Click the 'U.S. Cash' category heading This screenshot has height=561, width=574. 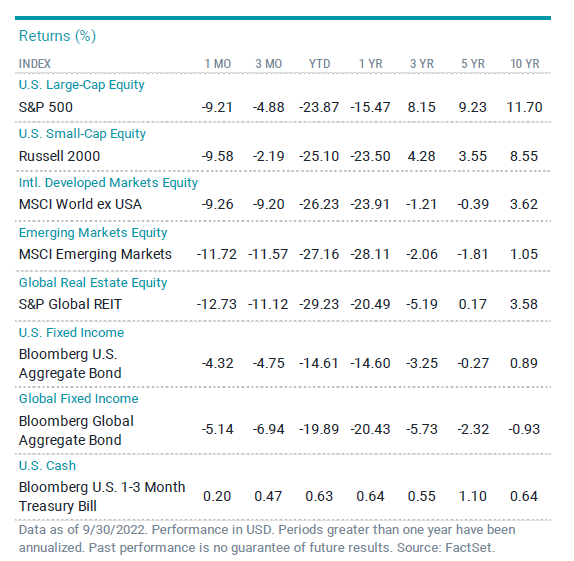[x=47, y=465]
